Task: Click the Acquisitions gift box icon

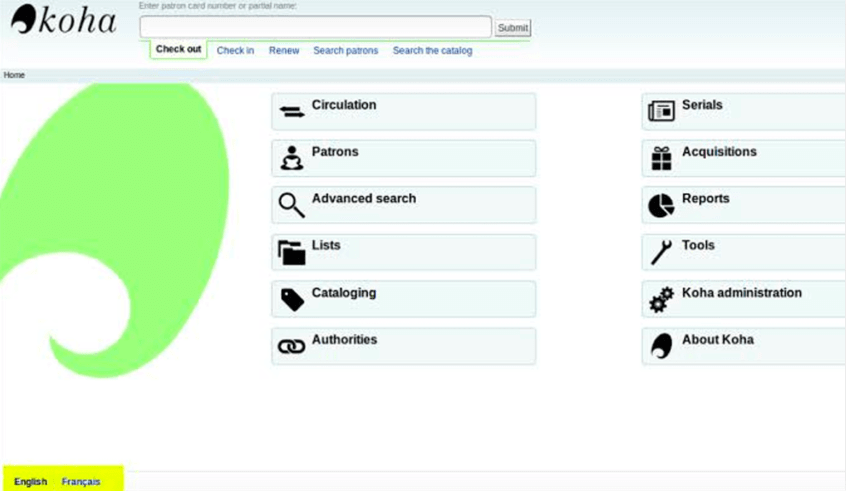Action: 661,158
